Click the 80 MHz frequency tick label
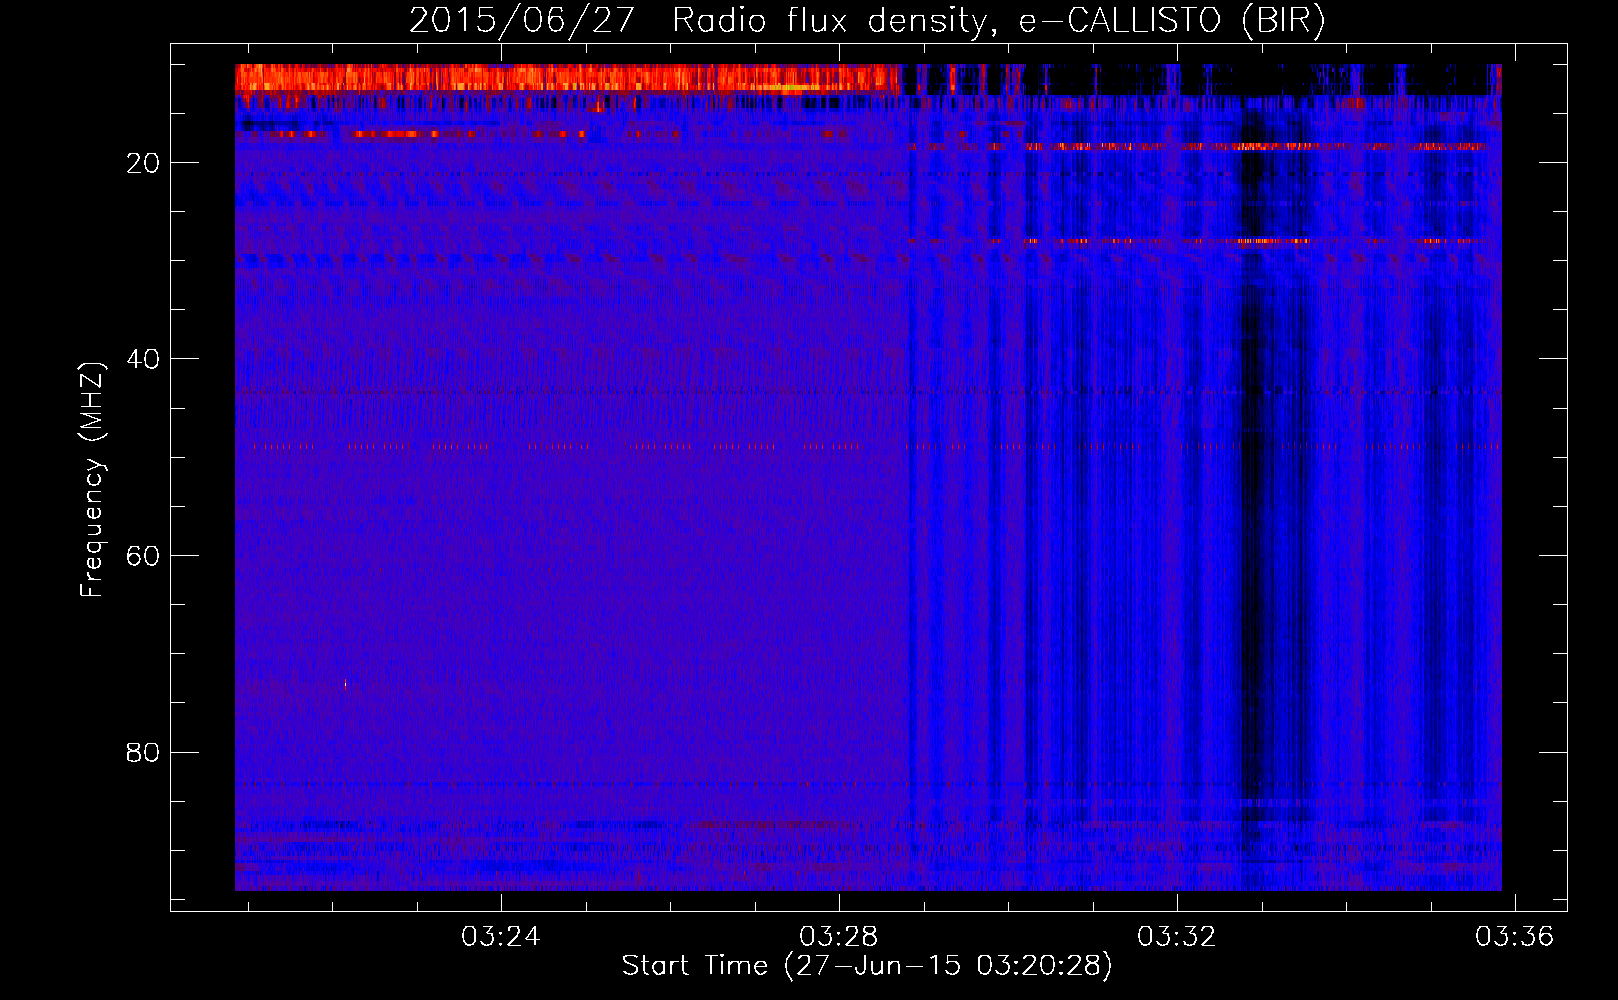1618x1000 pixels. pyautogui.click(x=143, y=752)
